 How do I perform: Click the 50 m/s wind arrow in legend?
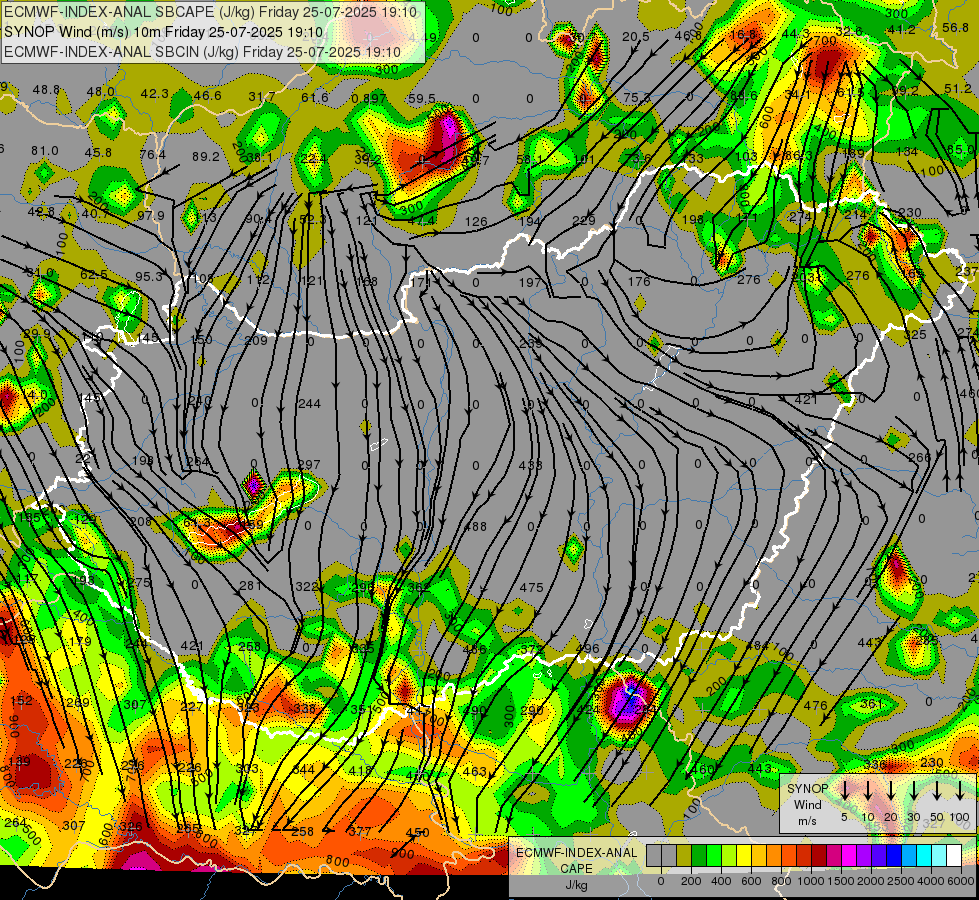937,790
